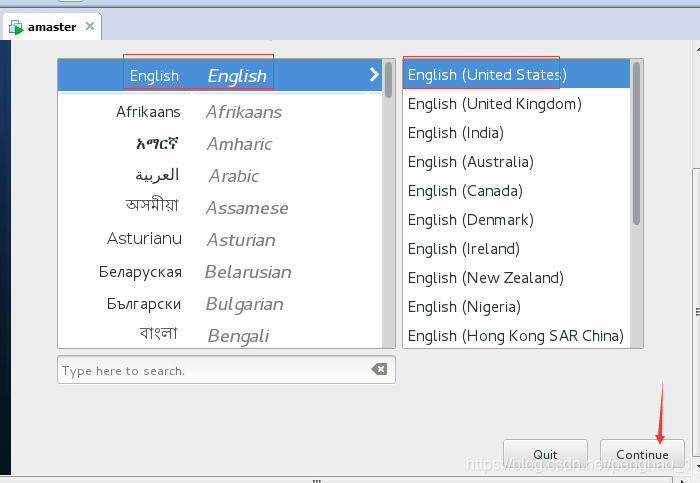
Task: Close the amaster tab
Action: point(90,26)
